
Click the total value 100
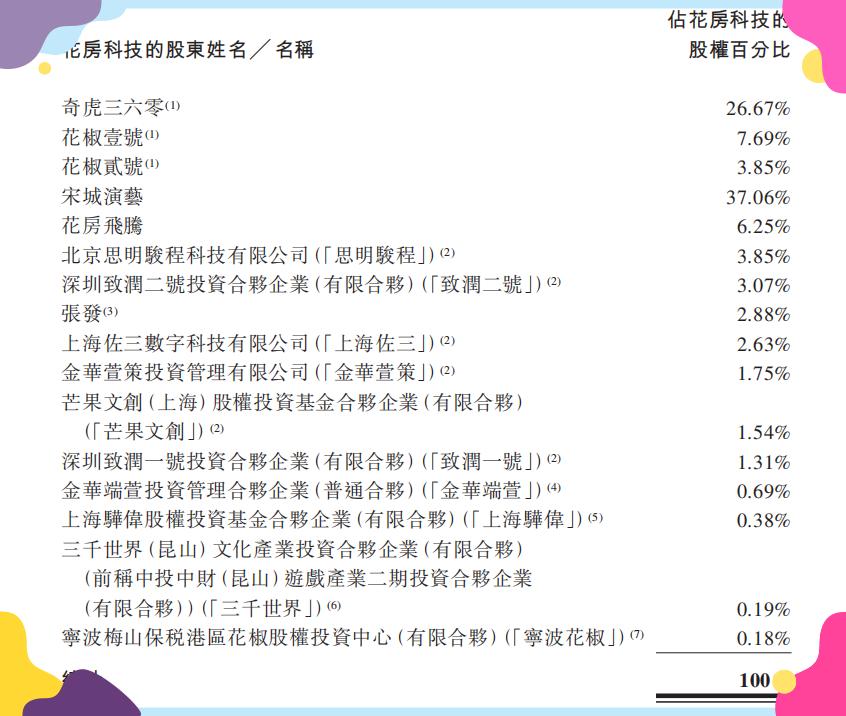pos(755,680)
